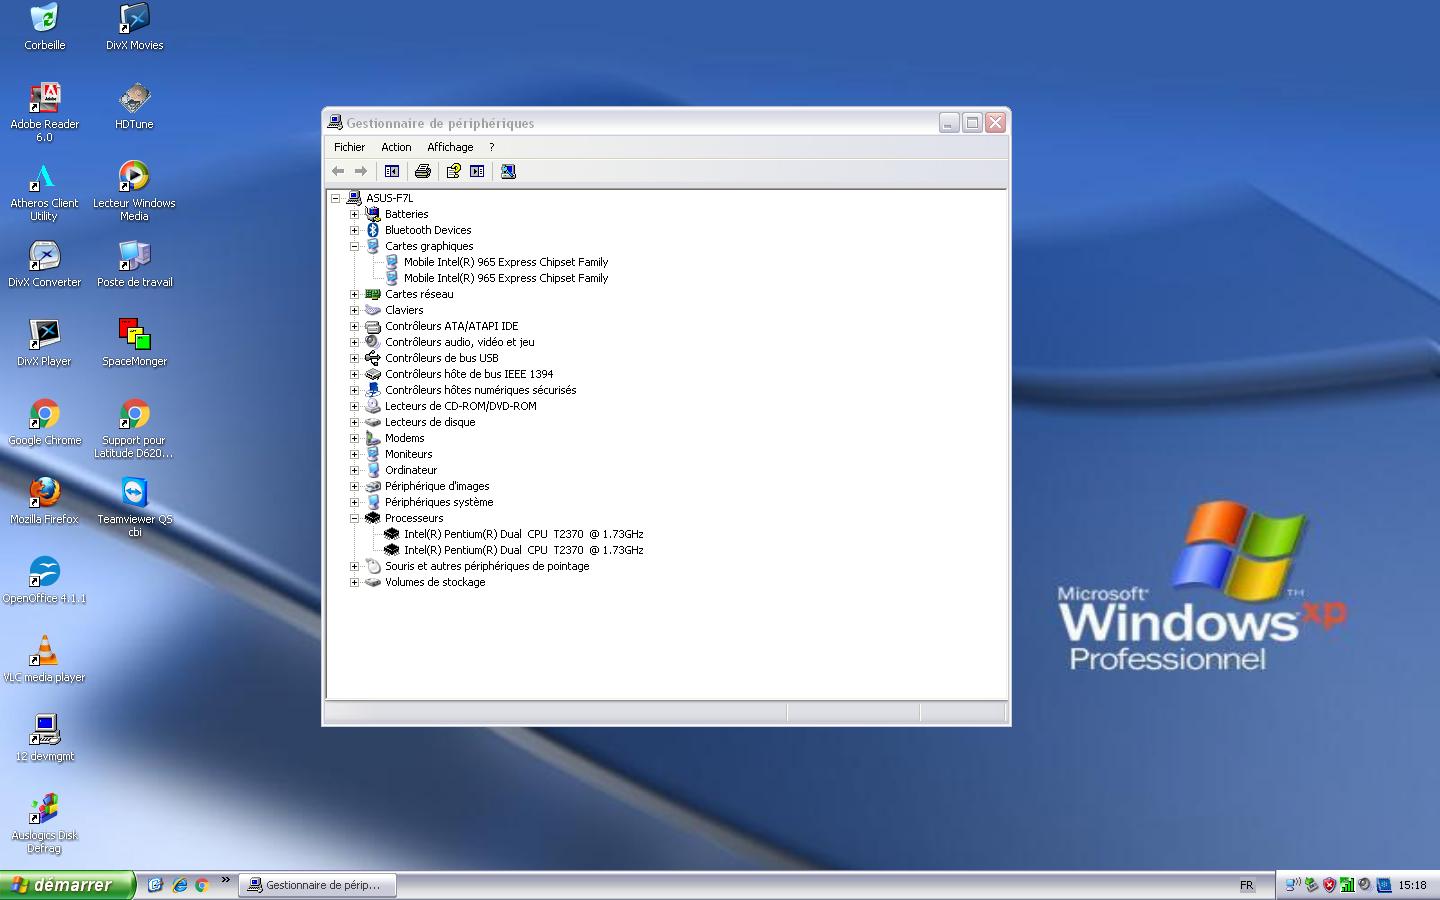
Task: Click the red shield tray icon
Action: tap(1329, 885)
